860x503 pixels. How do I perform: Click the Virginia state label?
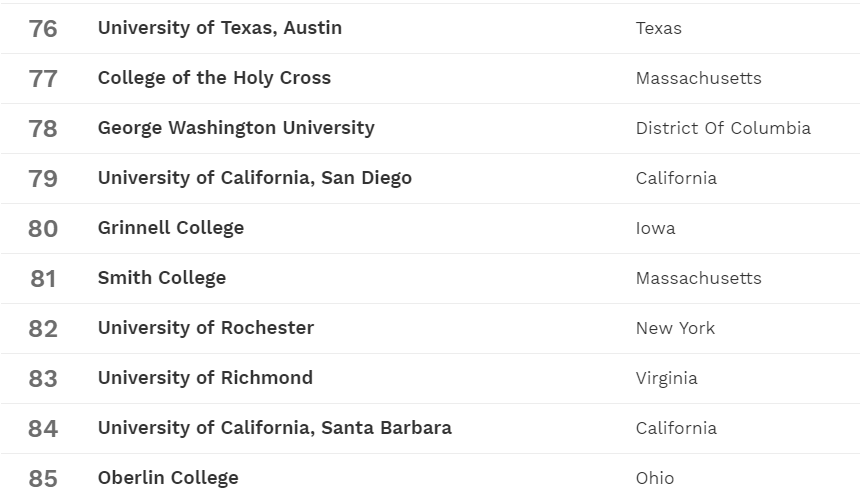(667, 379)
